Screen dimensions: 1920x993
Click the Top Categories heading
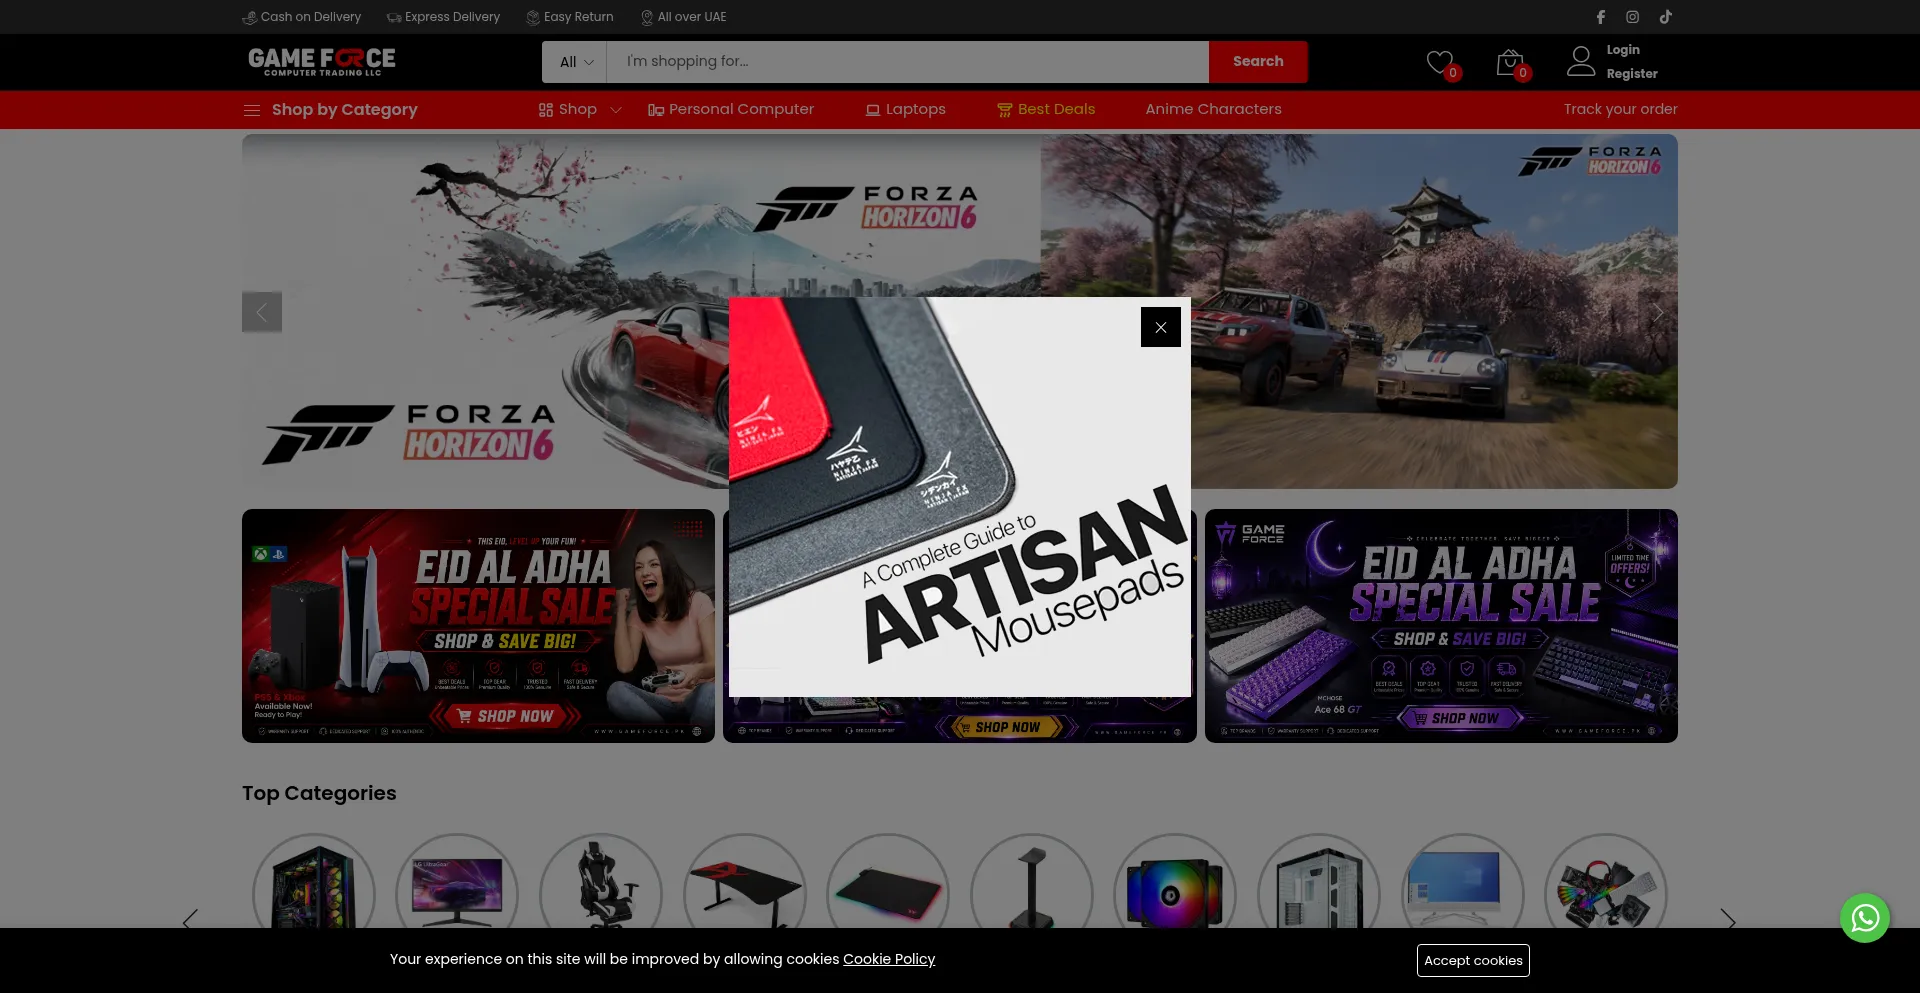319,793
